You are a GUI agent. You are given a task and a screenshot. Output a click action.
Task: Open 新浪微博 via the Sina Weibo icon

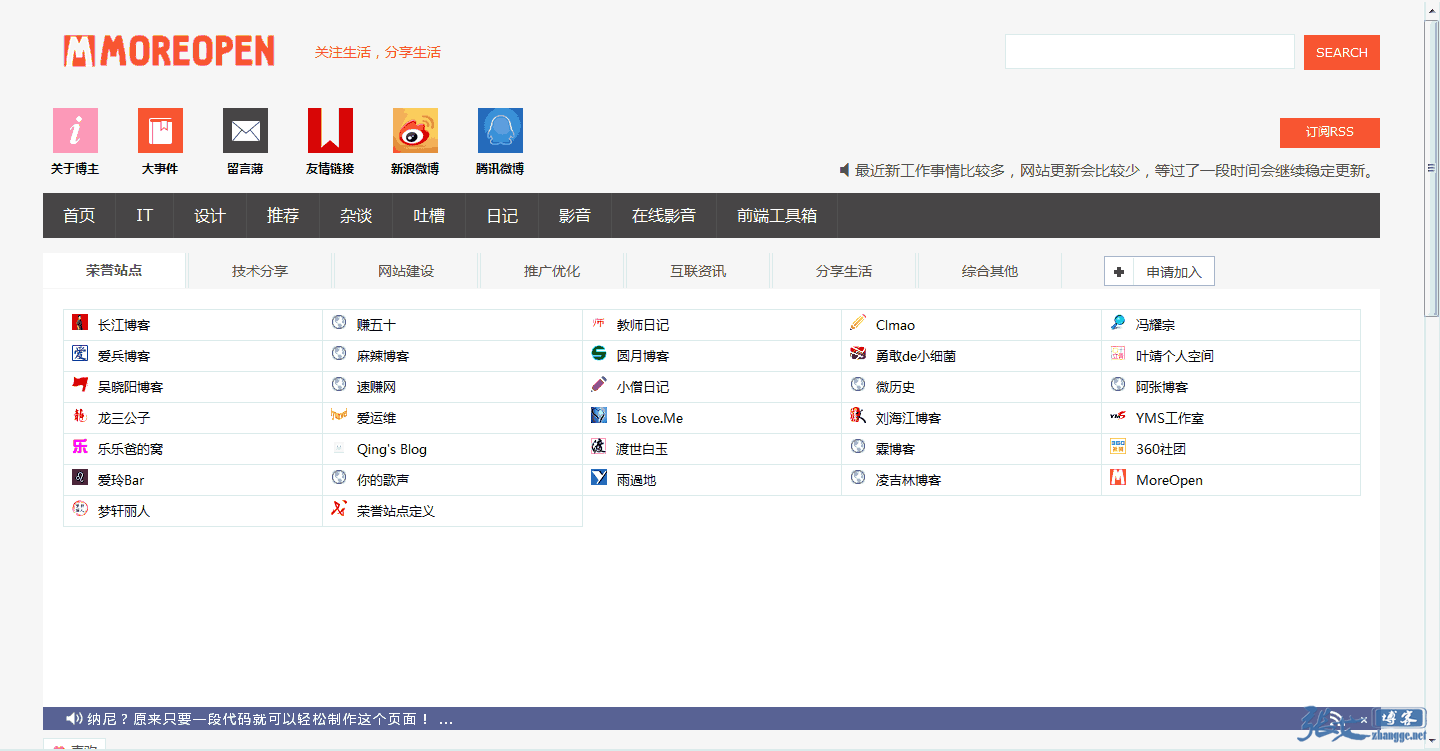[415, 130]
